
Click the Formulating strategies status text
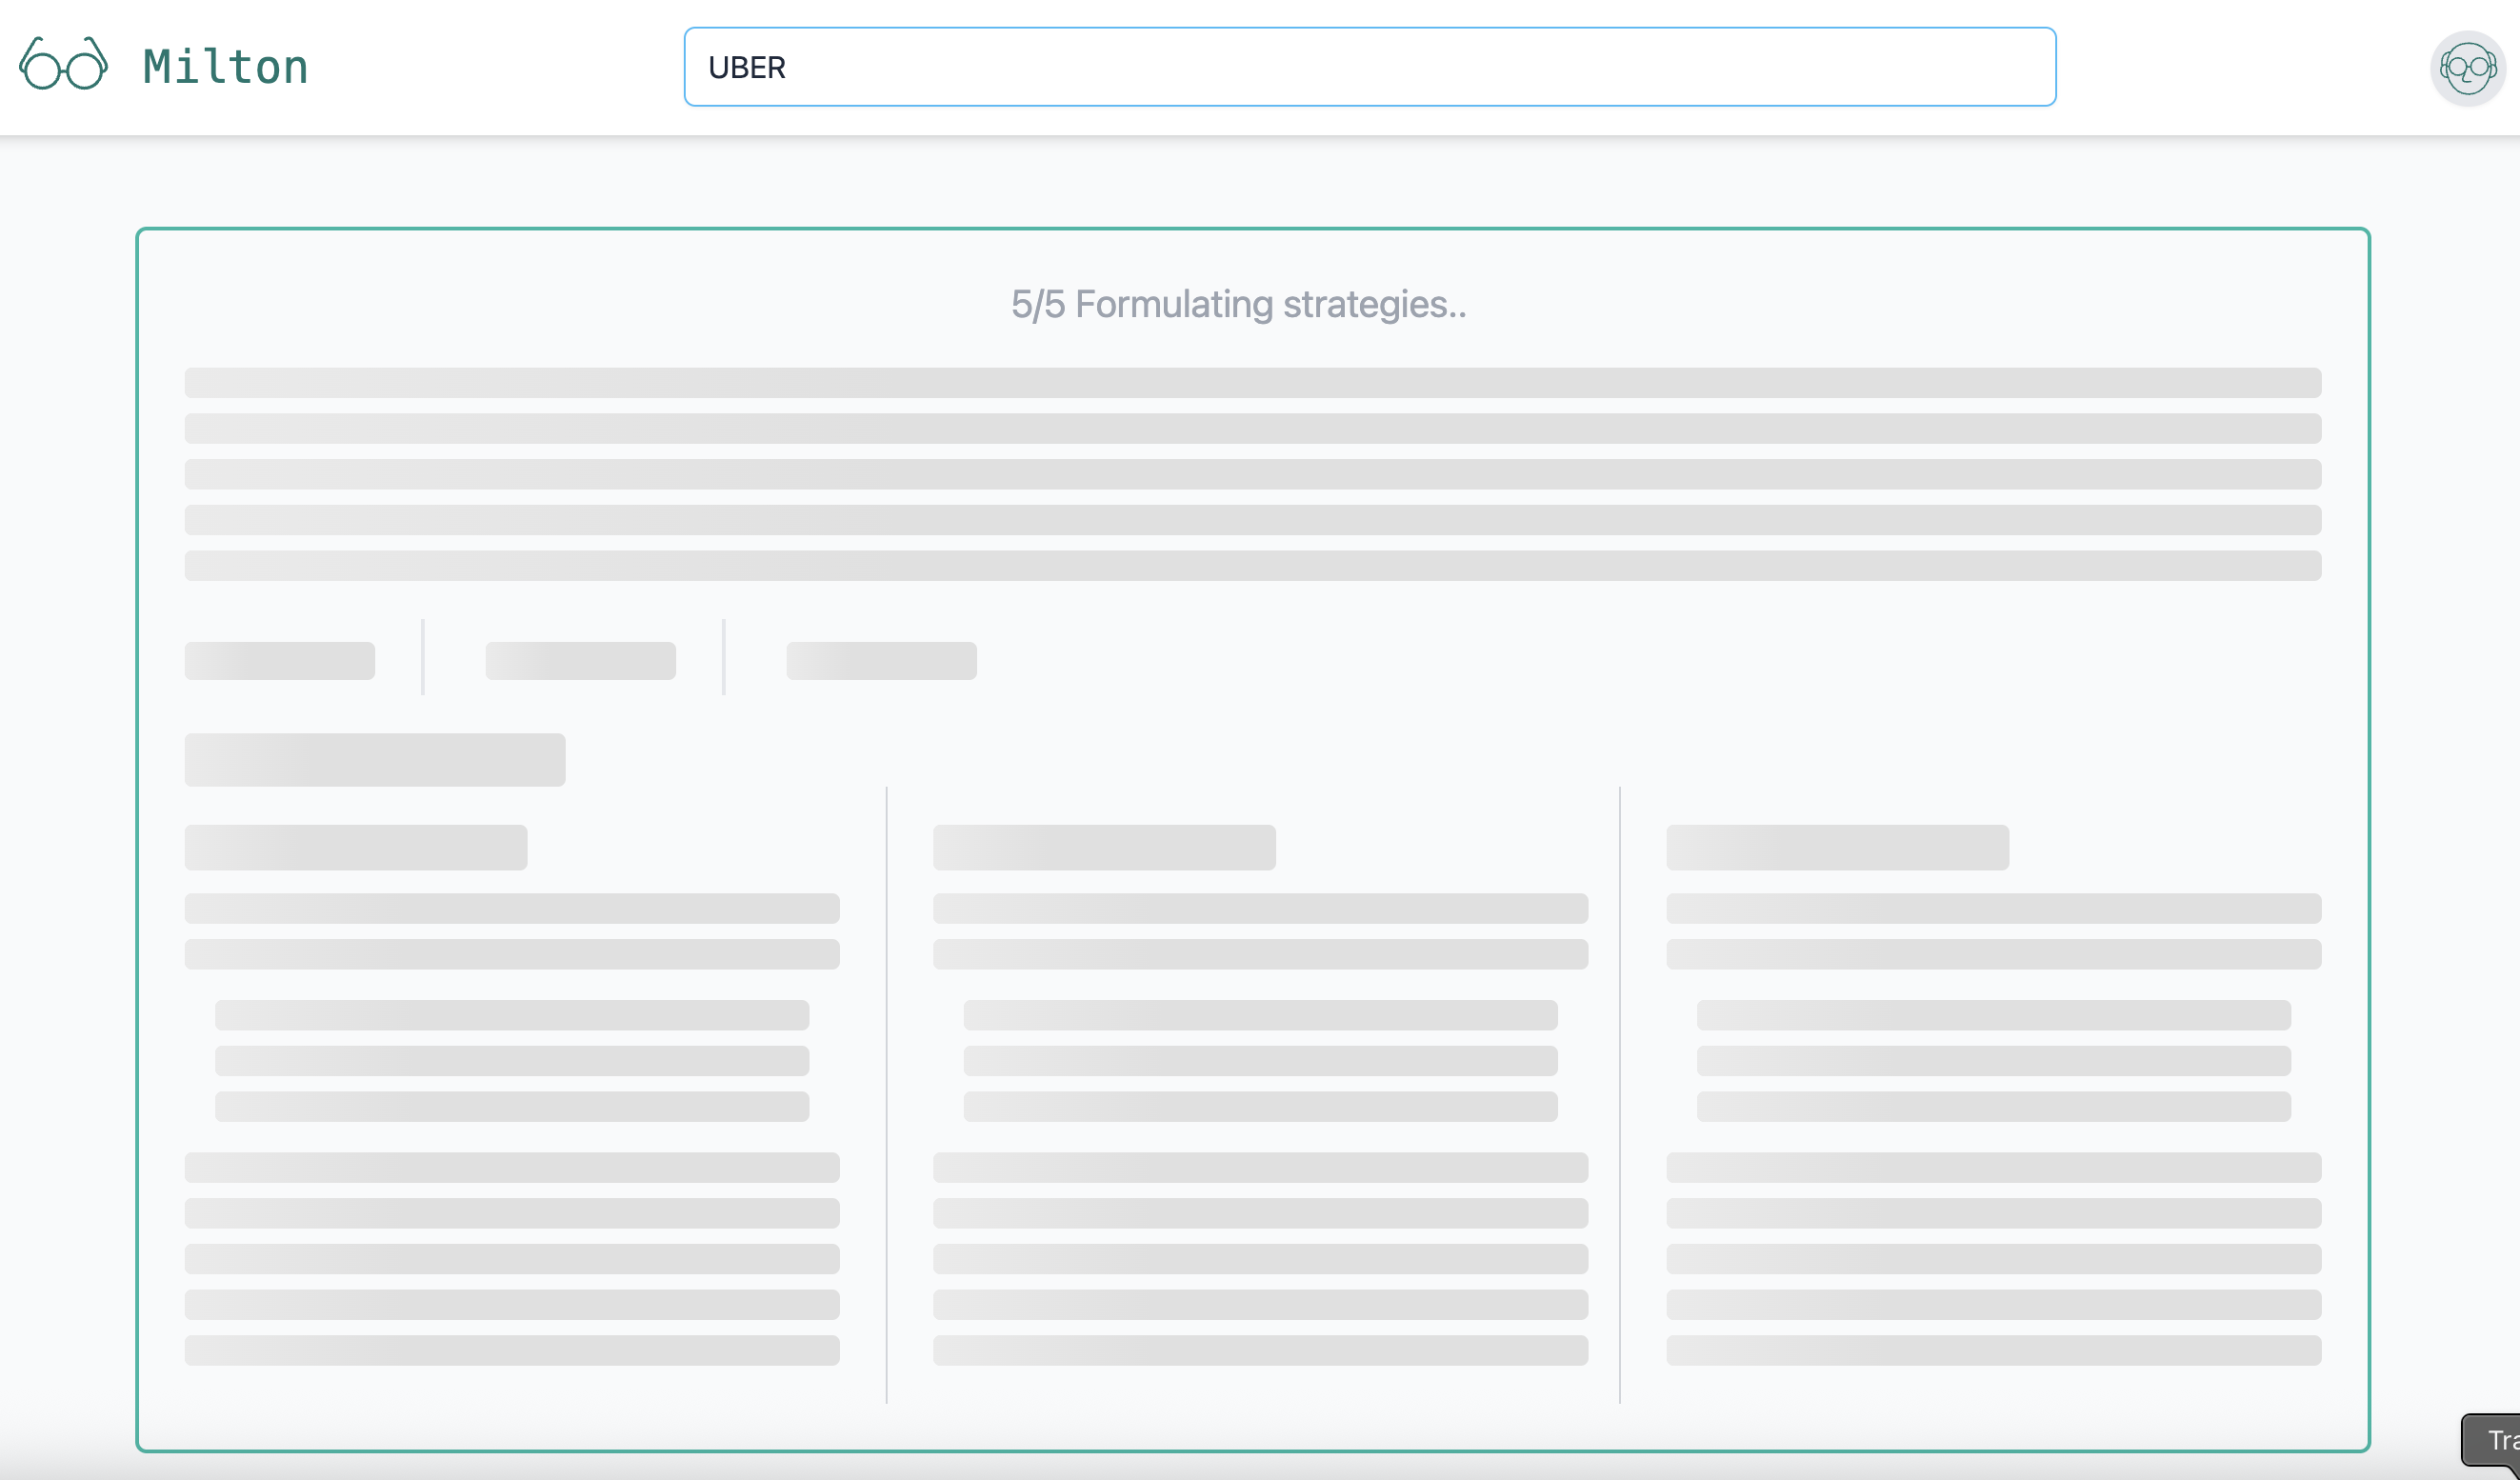[1238, 304]
